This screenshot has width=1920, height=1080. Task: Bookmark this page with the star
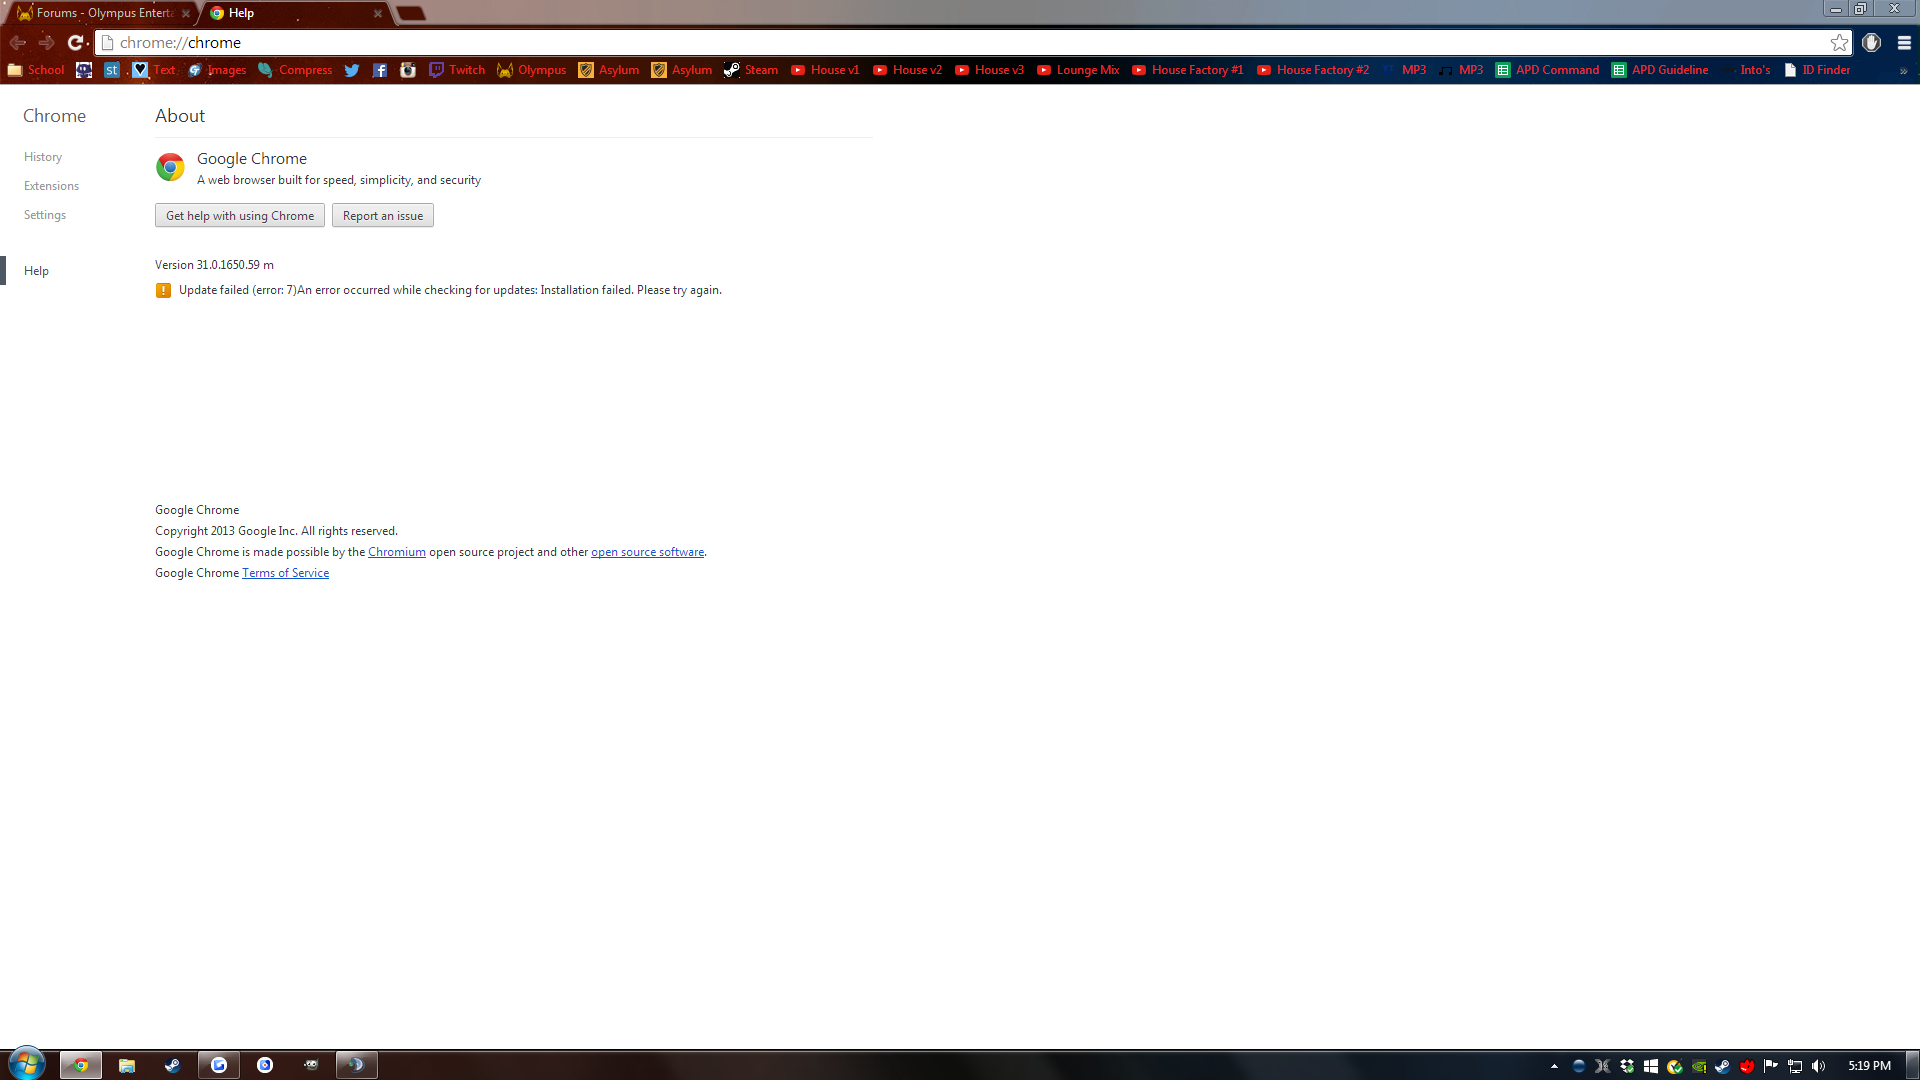point(1839,43)
